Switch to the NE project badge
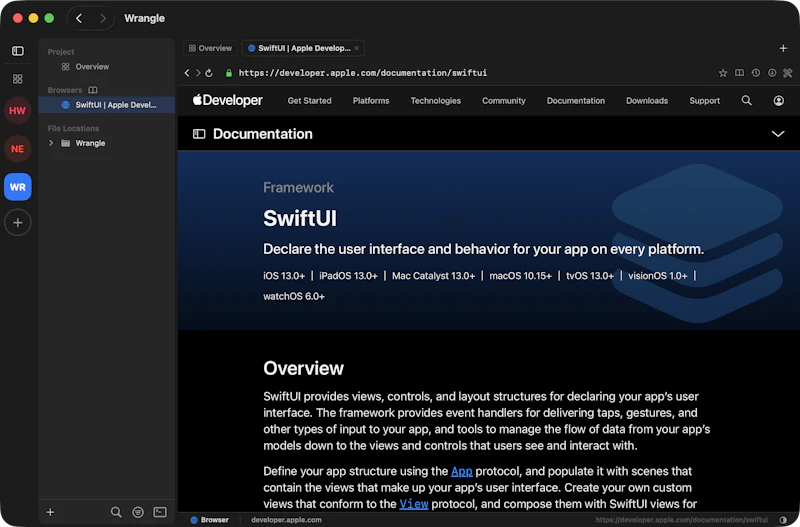The height and width of the screenshot is (527, 800). (18, 149)
